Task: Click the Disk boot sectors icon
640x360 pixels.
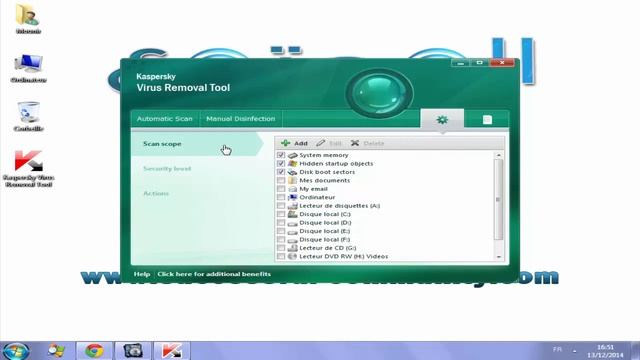Action: pos(292,172)
